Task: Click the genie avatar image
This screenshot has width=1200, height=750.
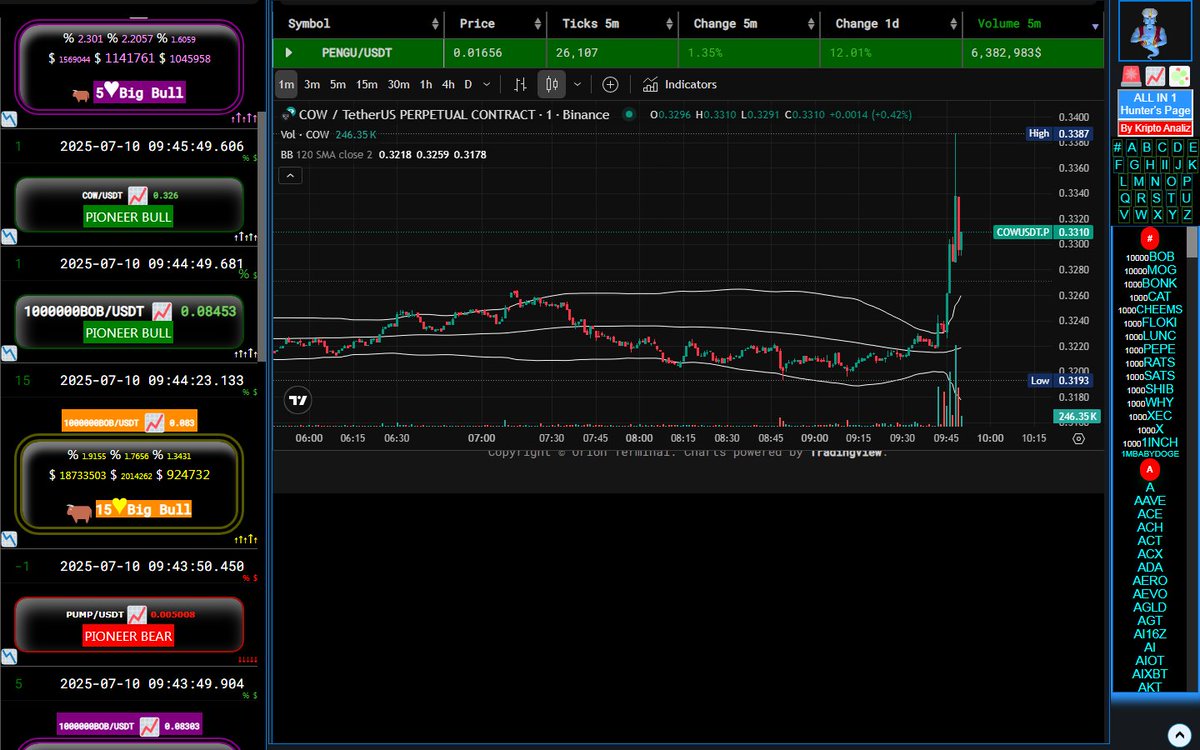Action: tap(1155, 31)
